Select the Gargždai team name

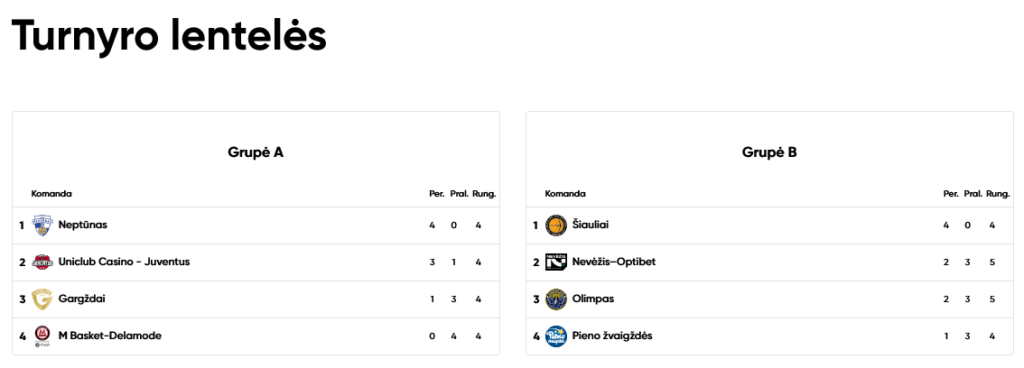tap(82, 299)
